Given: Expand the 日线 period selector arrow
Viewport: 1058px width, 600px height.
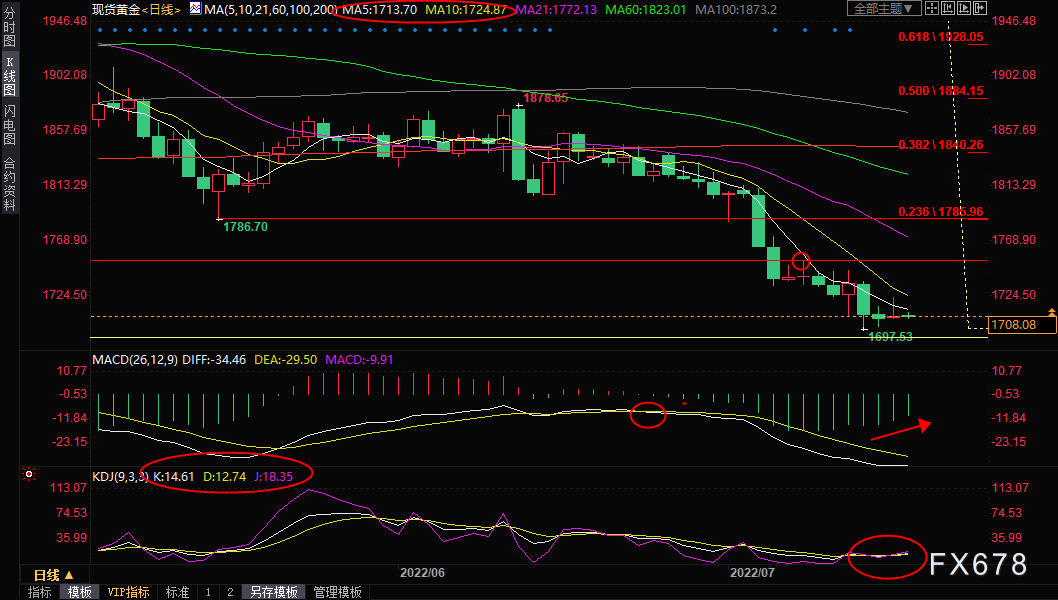Looking at the screenshot, I should point(69,575).
